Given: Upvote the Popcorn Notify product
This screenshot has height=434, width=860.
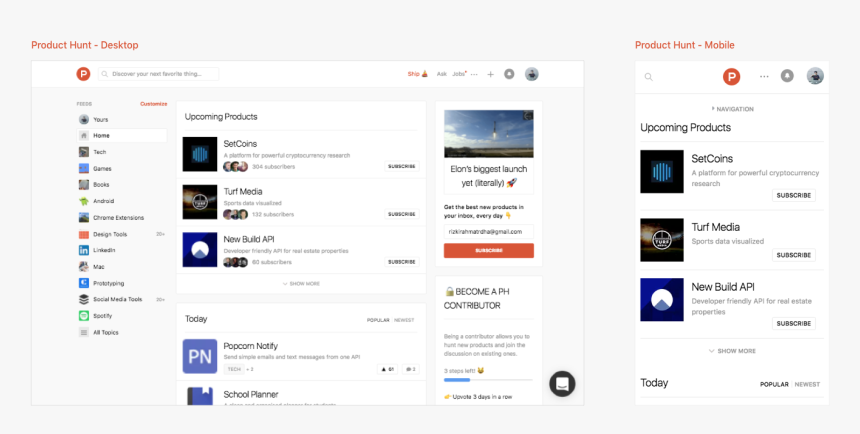Looking at the screenshot, I should tap(387, 369).
